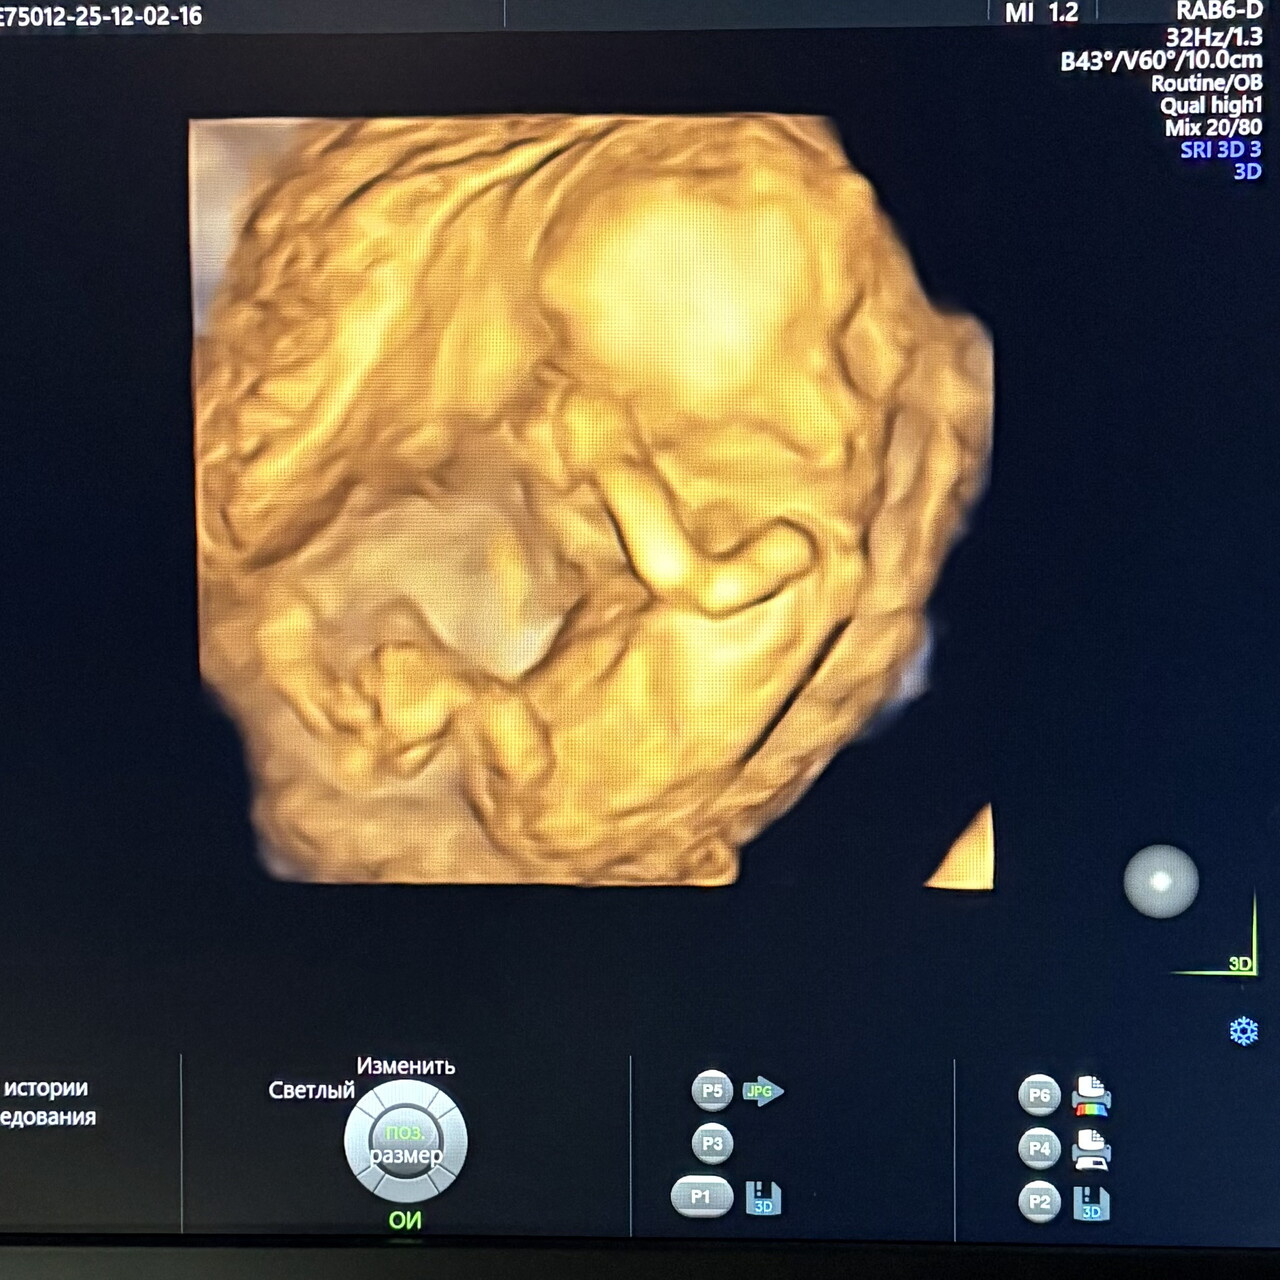Click the 3D save disk icon beside P1

tap(763, 1198)
